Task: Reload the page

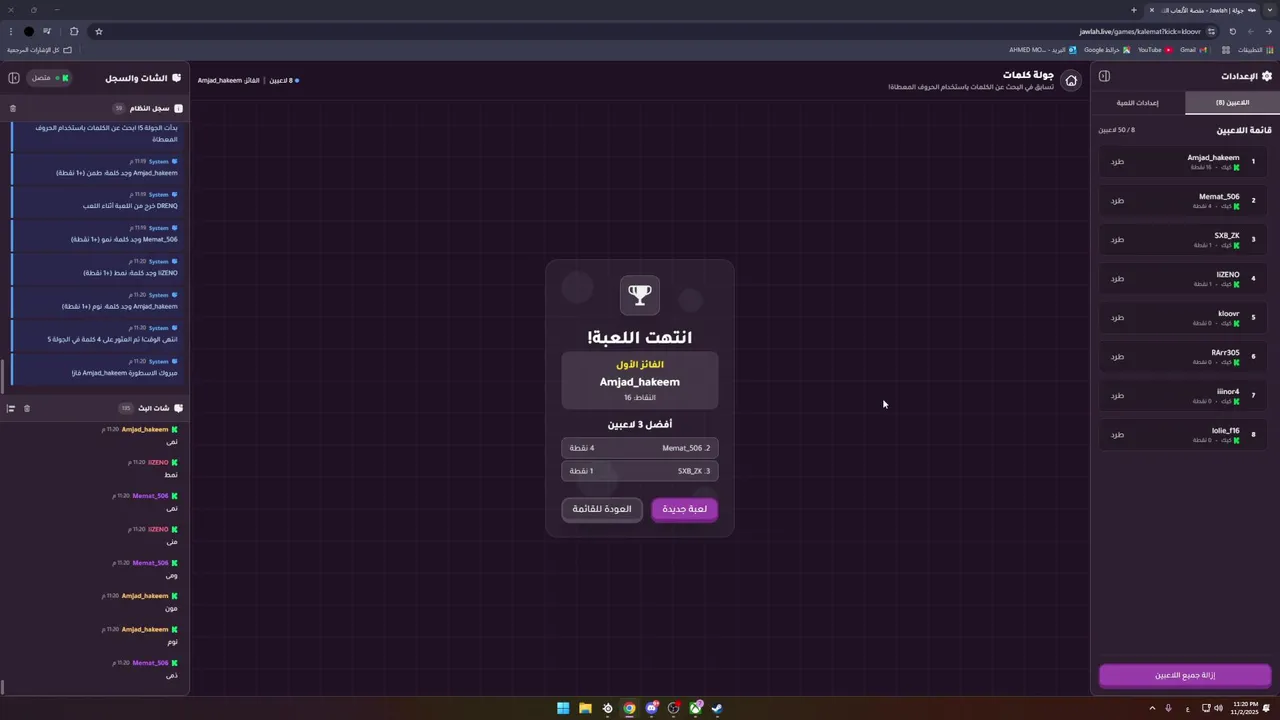Action: pos(1232,31)
